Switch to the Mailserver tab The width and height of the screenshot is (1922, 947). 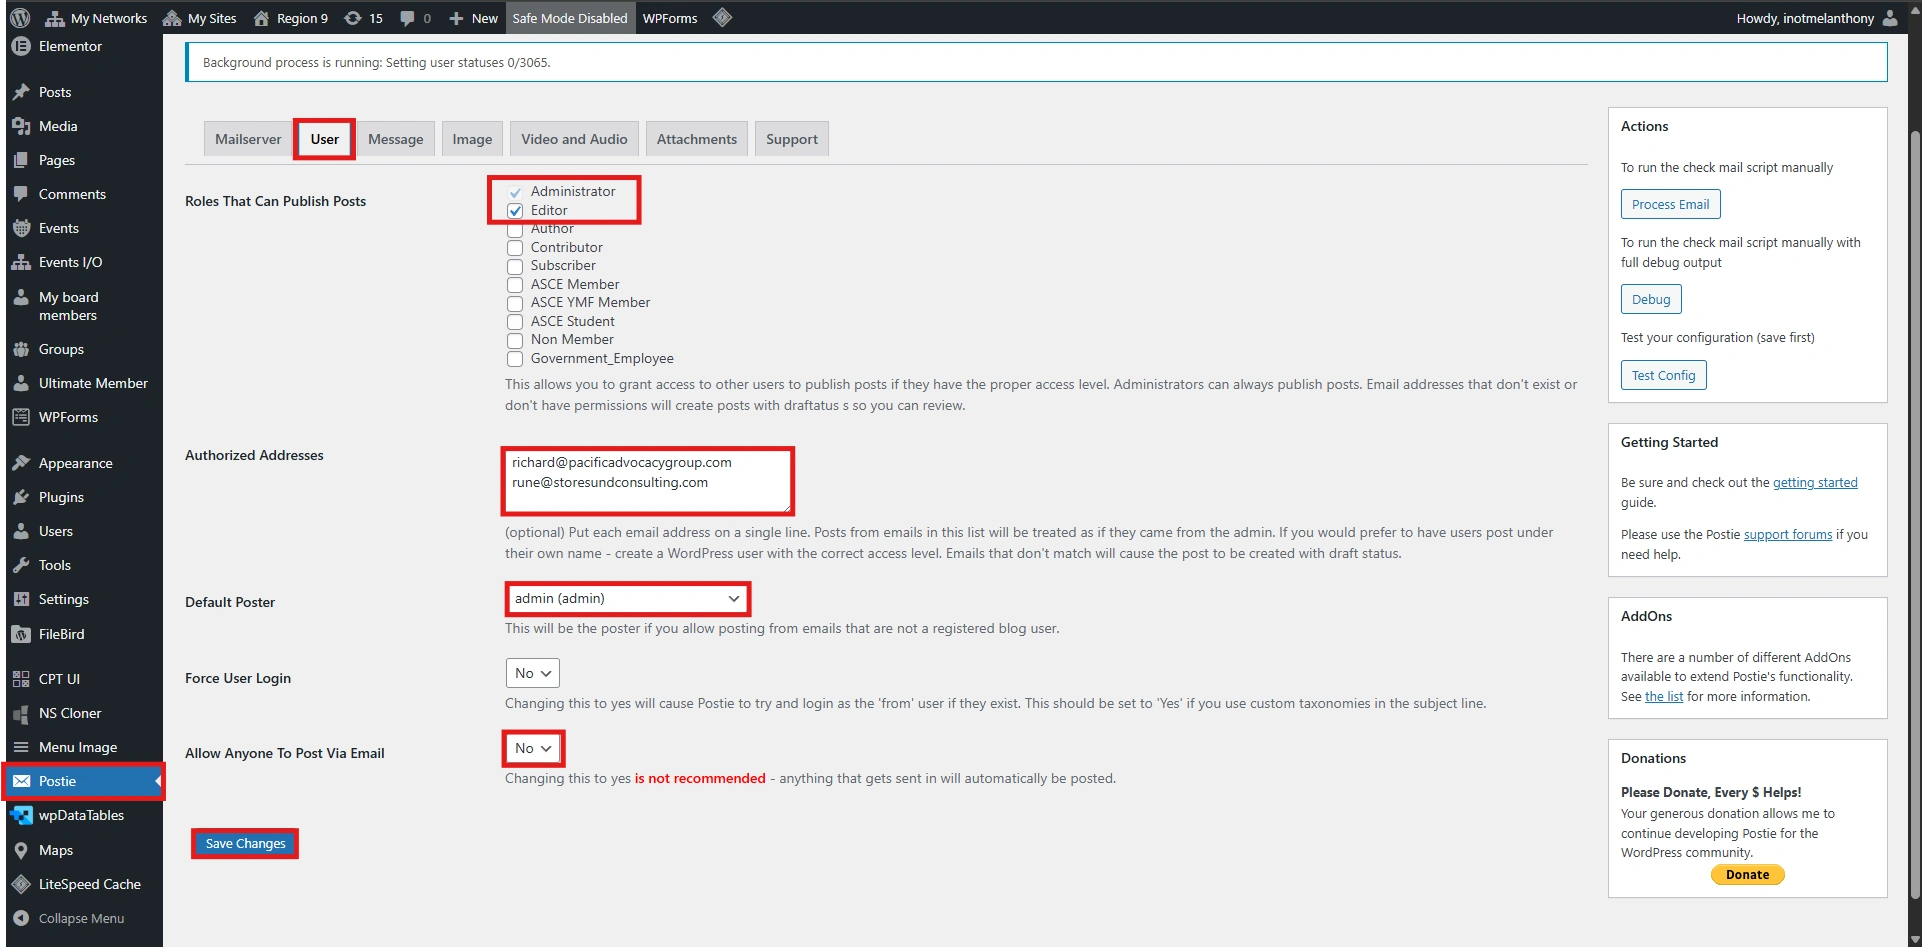tap(248, 139)
